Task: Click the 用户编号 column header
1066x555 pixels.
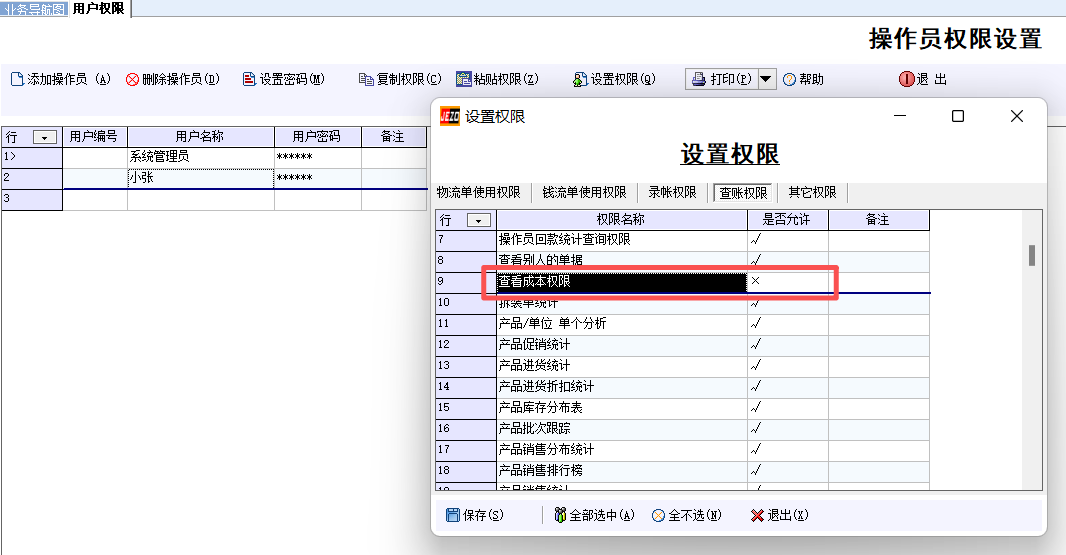Action: coord(94,137)
